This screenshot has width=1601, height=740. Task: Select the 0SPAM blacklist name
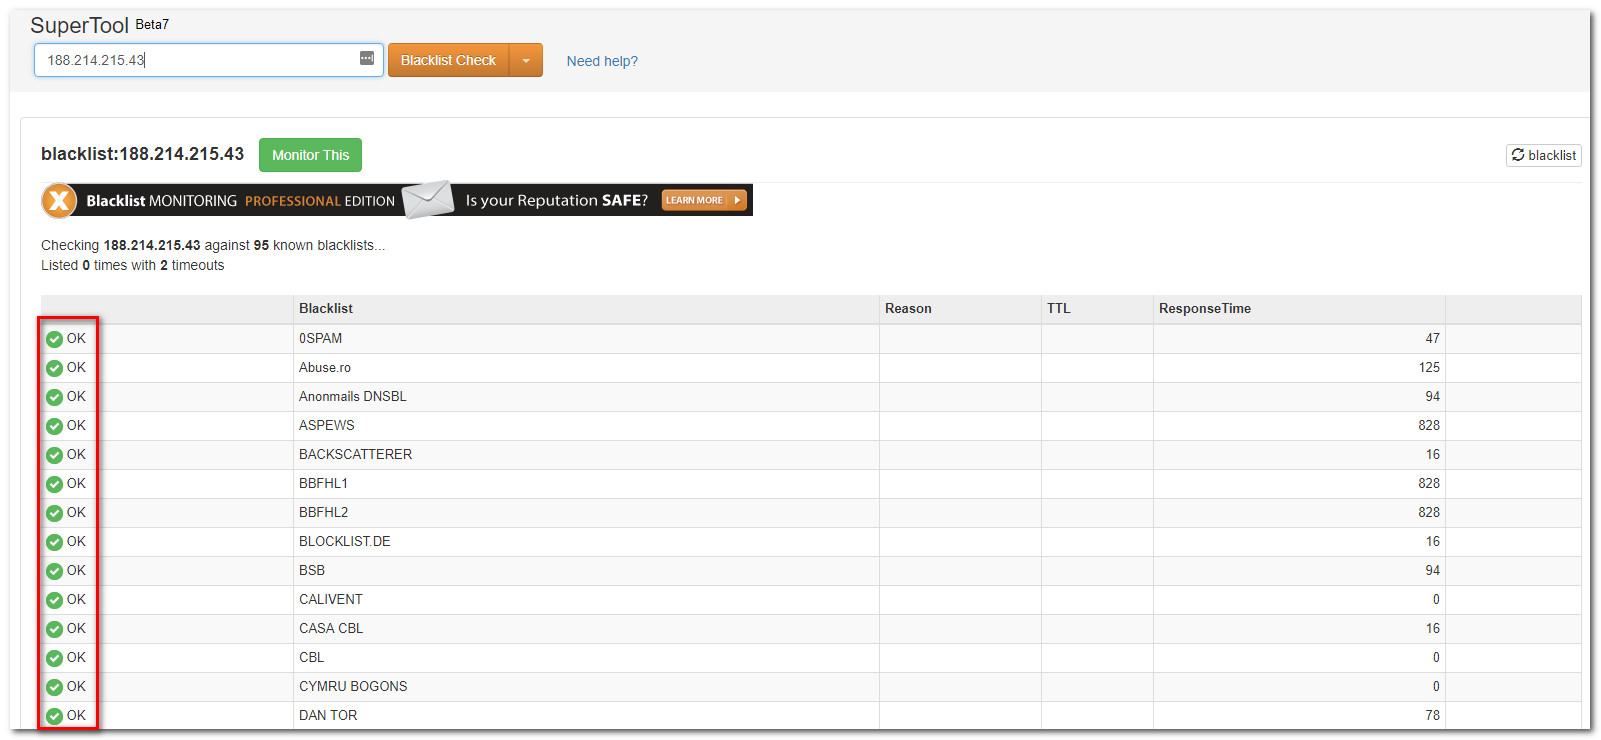pyautogui.click(x=320, y=338)
